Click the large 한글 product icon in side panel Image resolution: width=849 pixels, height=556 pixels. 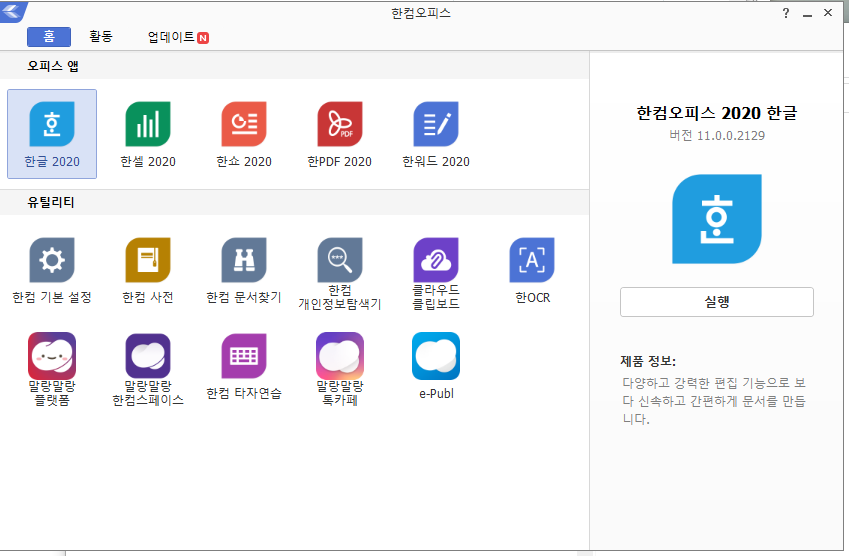(717, 219)
